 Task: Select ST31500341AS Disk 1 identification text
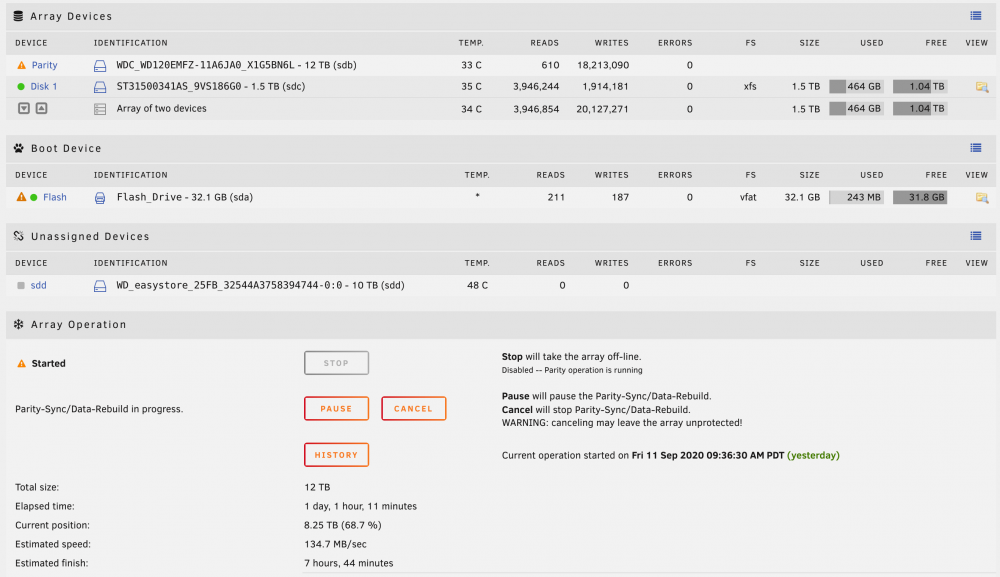tap(210, 87)
